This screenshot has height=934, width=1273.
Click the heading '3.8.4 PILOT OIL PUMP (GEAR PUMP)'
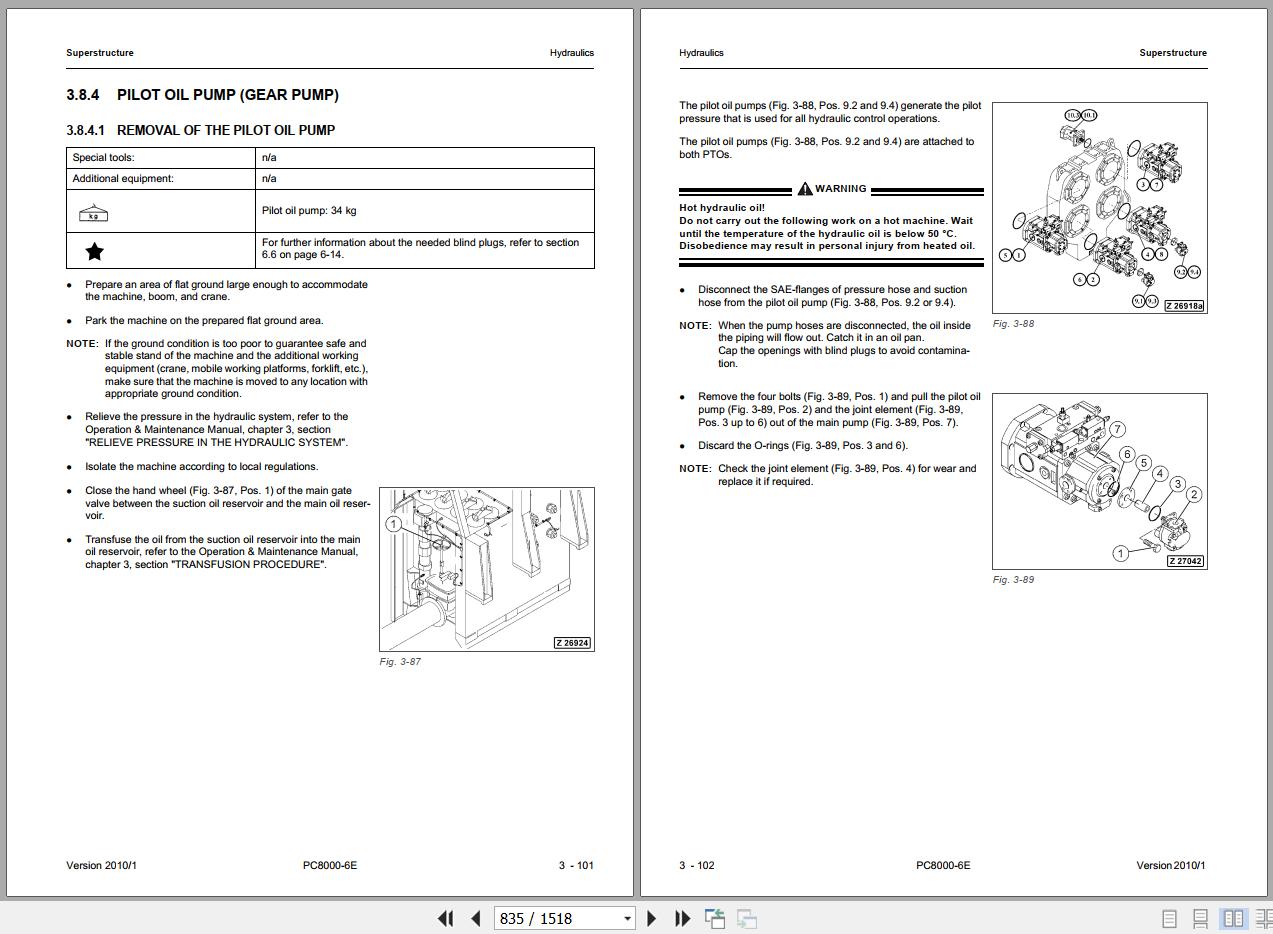click(203, 95)
